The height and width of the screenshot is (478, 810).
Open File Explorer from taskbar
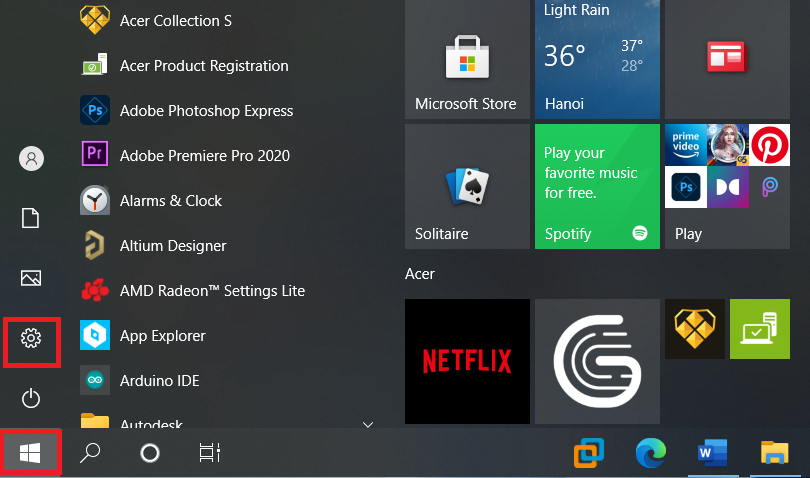[x=774, y=453]
